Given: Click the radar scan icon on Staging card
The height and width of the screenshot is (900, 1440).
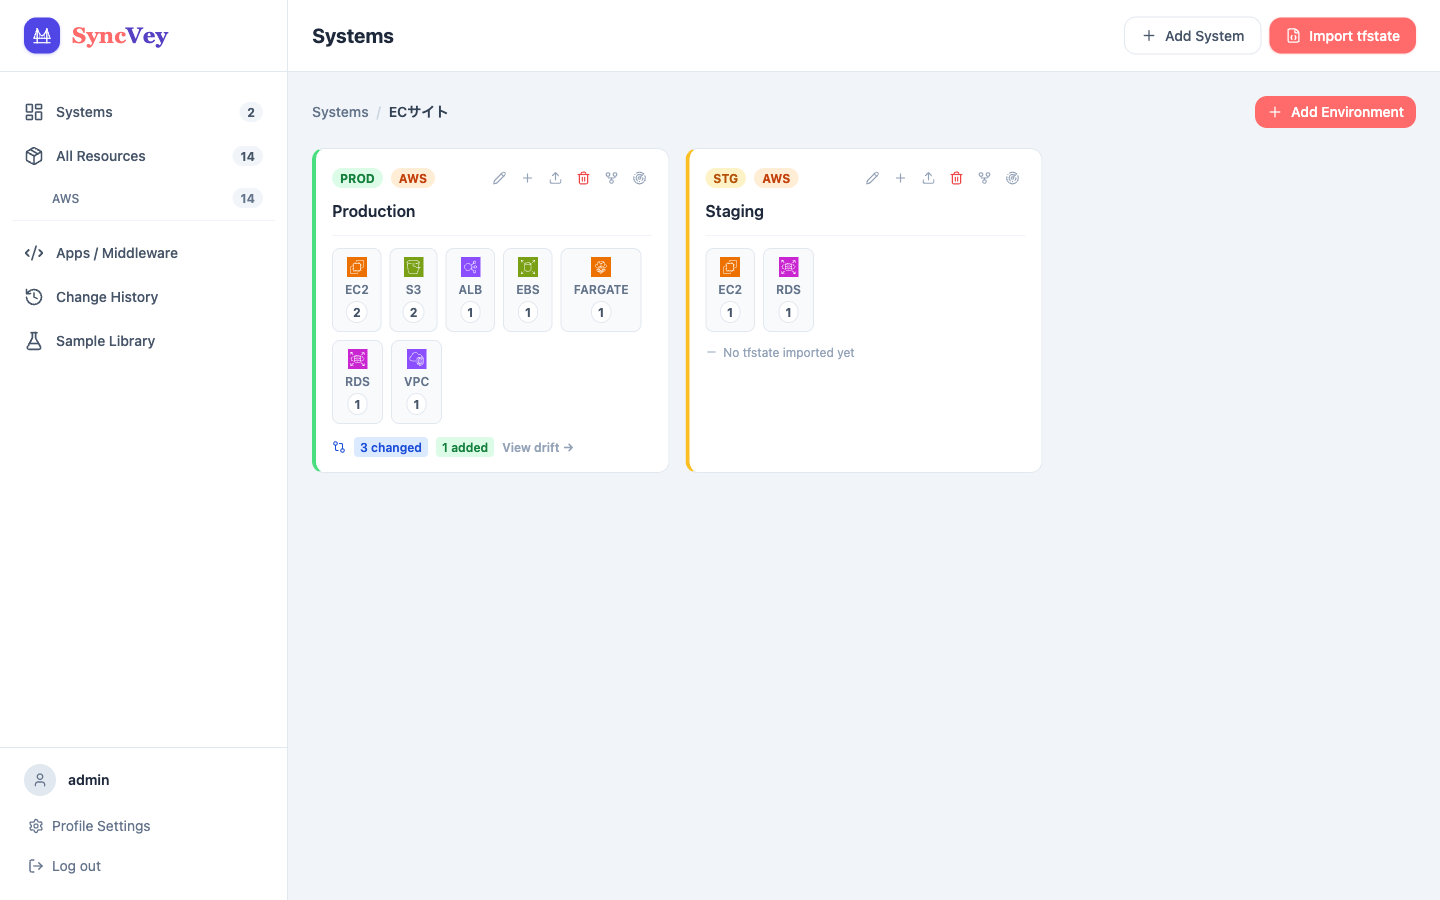Looking at the screenshot, I should tap(1012, 178).
